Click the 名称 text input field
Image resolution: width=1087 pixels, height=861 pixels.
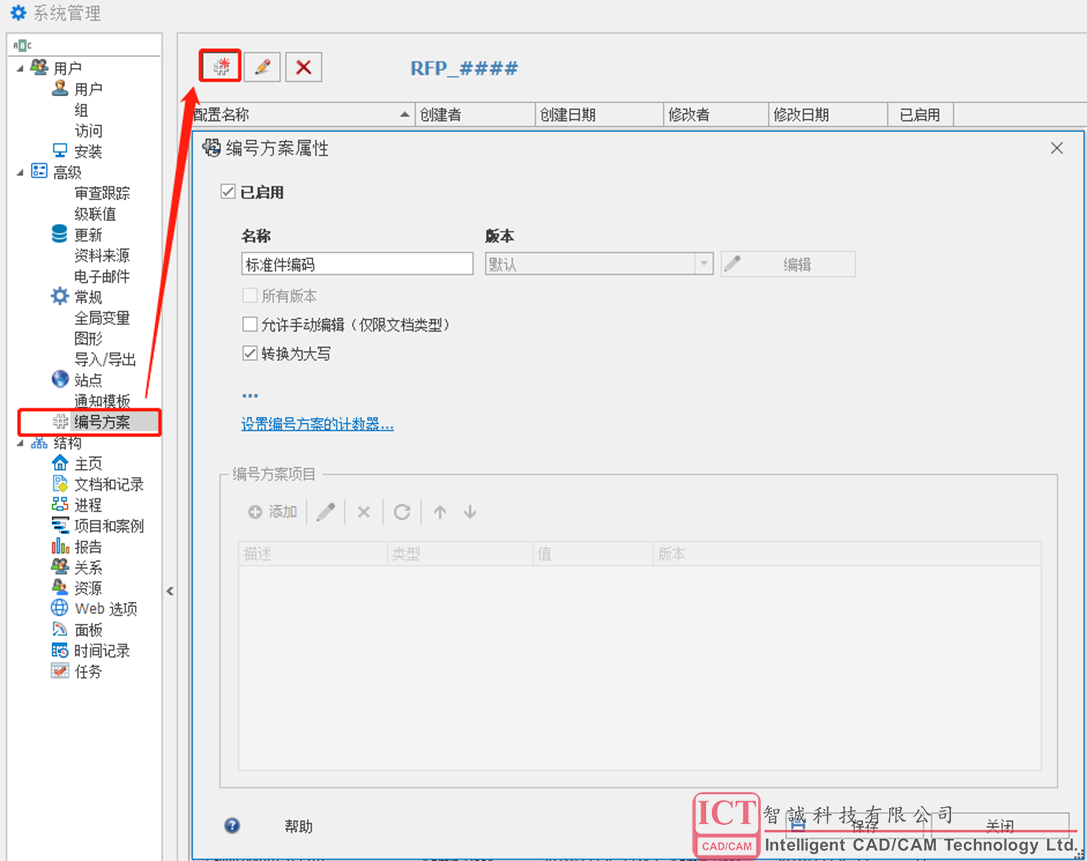(x=357, y=264)
